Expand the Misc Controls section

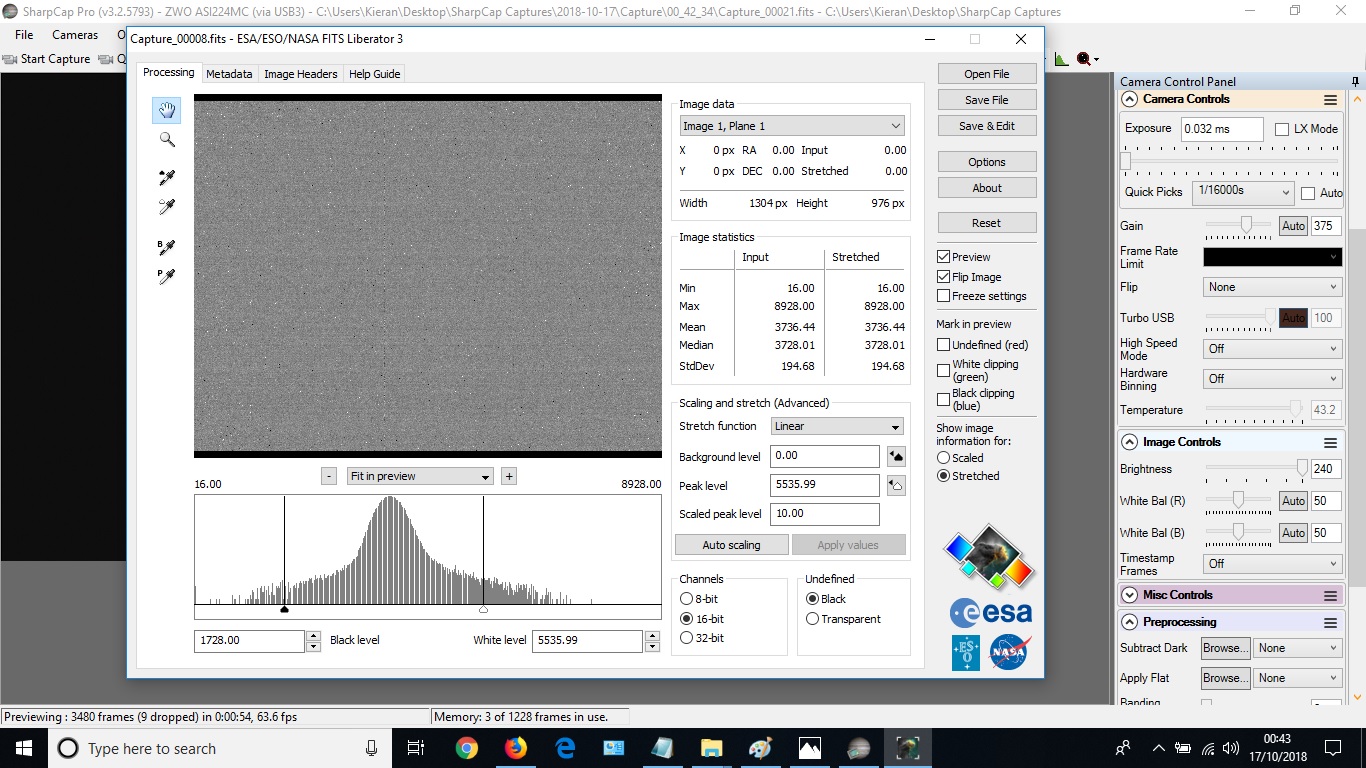coord(1129,595)
